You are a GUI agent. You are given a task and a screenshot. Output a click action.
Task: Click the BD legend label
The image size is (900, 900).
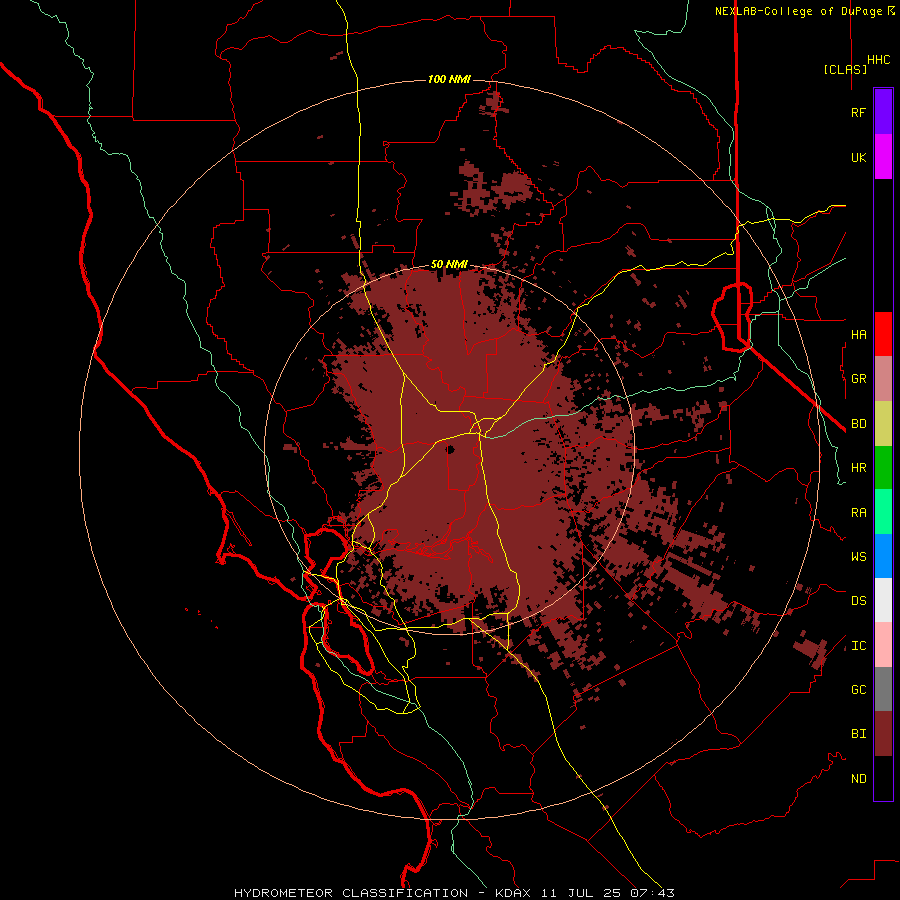pos(858,424)
